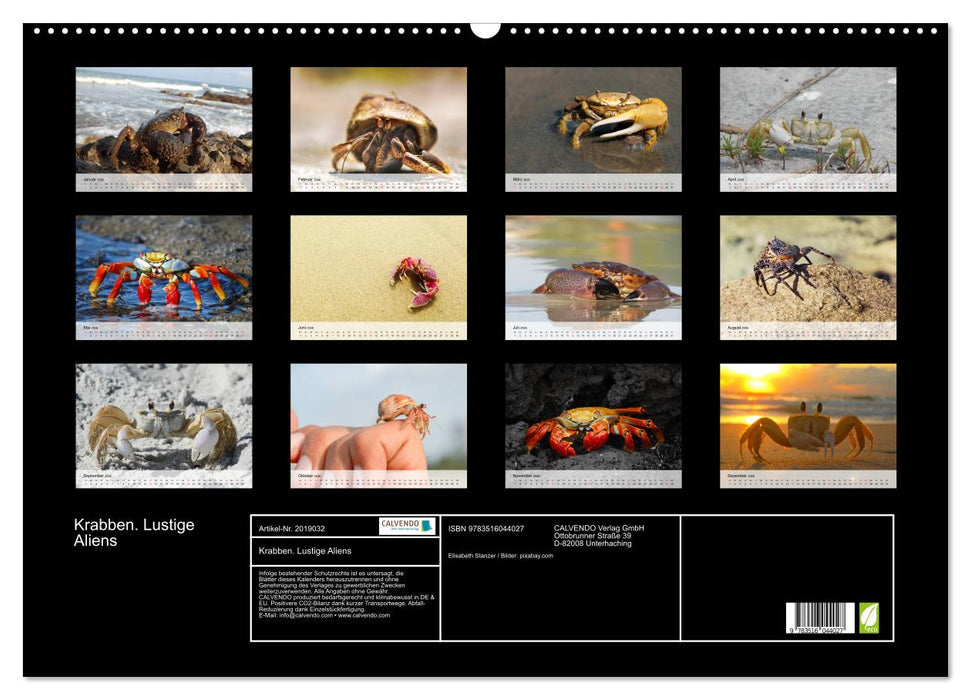This screenshot has height=700, width=971.
Task: Open the September white-clawed crab photo
Action: coord(164,417)
